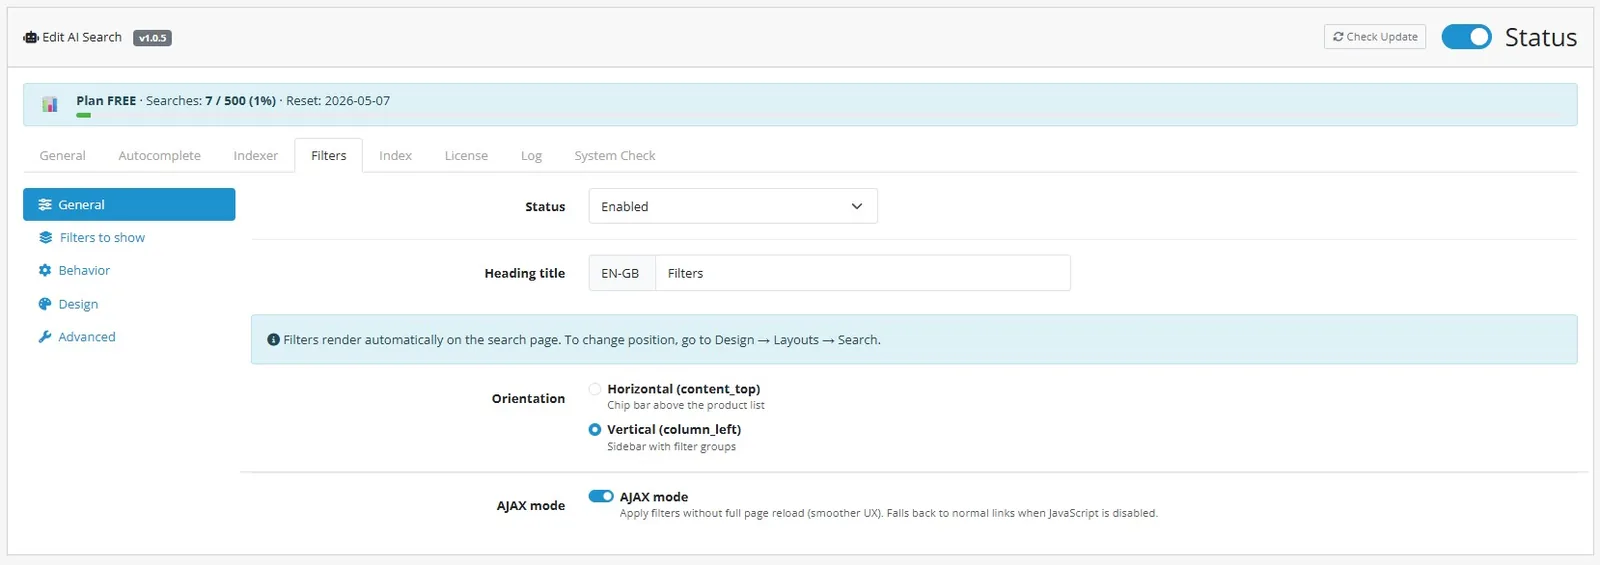This screenshot has height=565, width=1600.
Task: Open the Log tab
Action: pos(531,156)
